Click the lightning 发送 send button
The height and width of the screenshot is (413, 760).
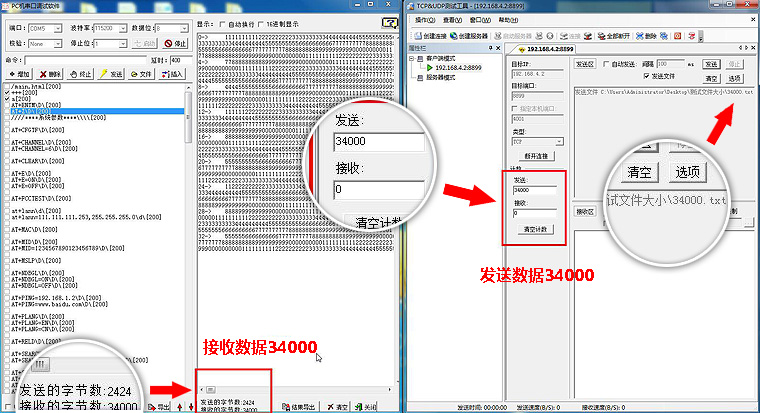pyautogui.click(x=110, y=74)
